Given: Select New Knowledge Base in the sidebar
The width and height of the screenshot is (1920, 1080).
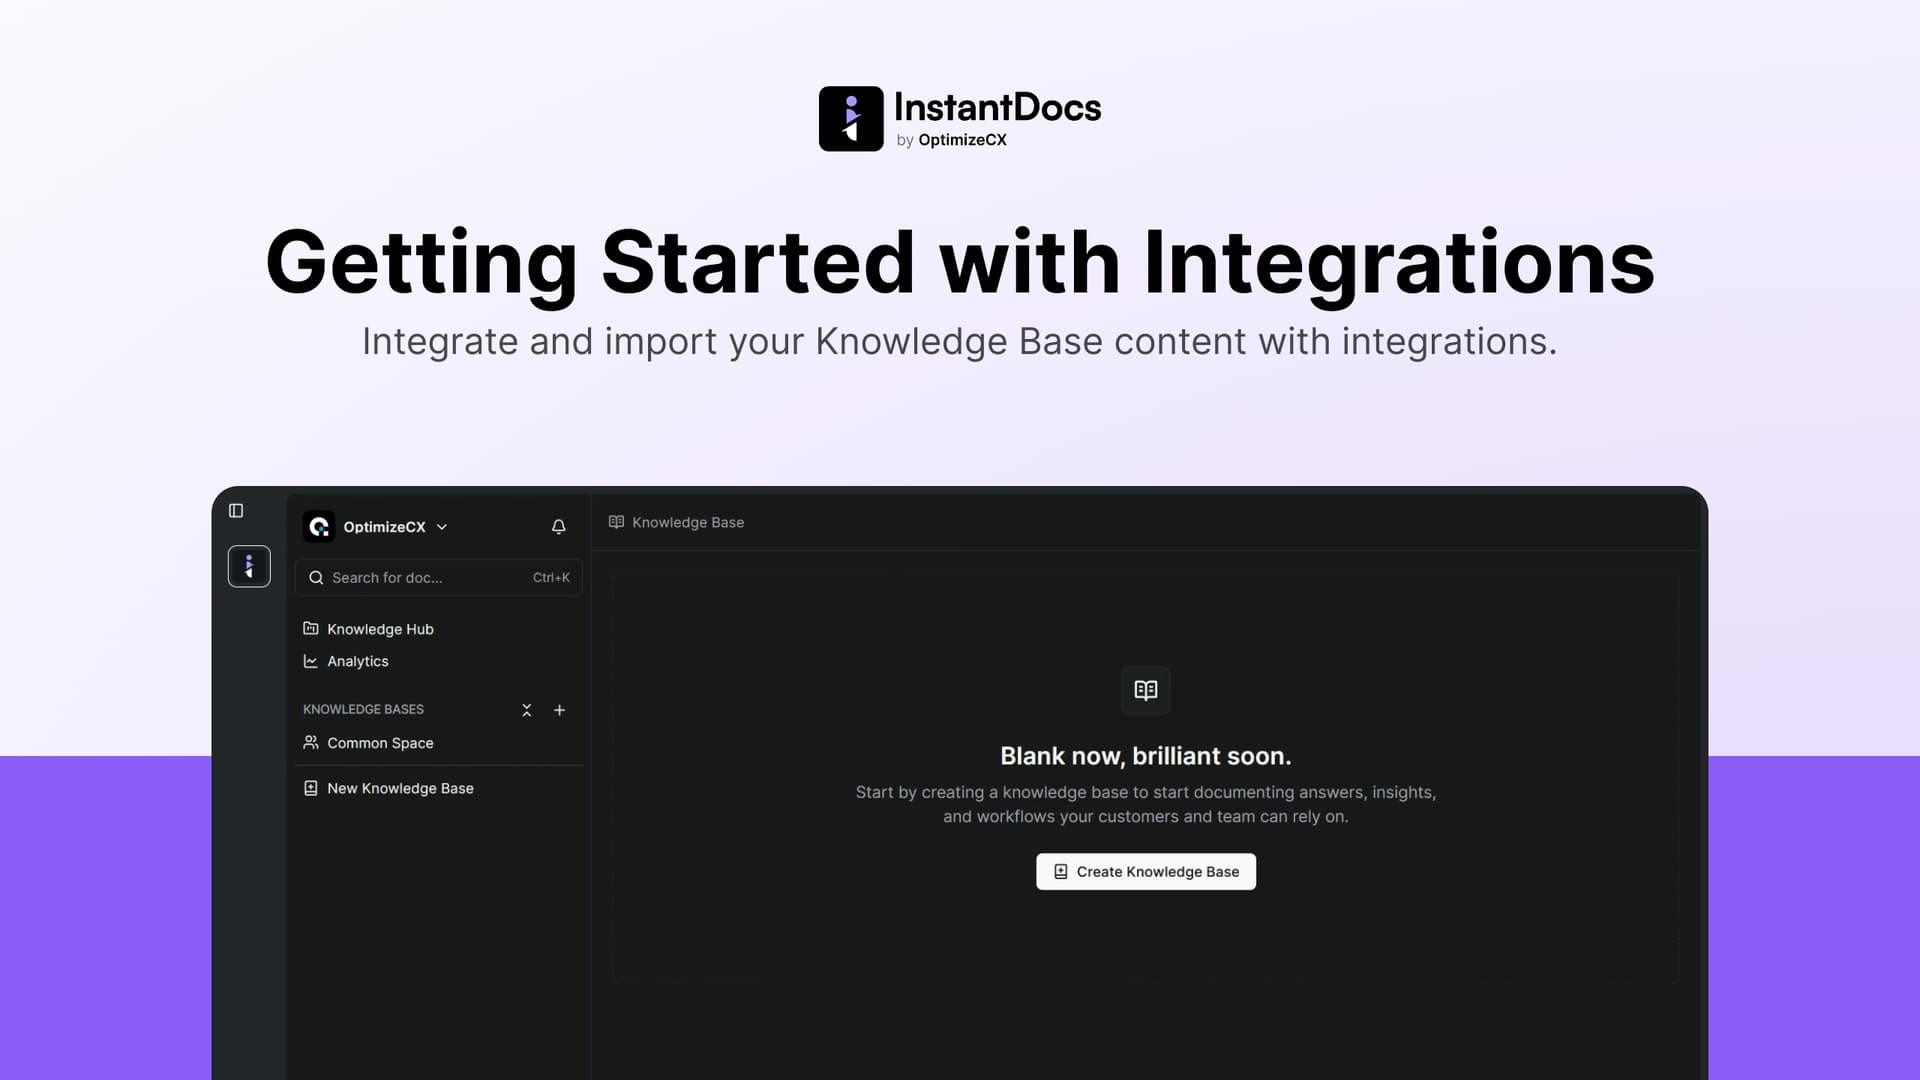Looking at the screenshot, I should pyautogui.click(x=400, y=788).
